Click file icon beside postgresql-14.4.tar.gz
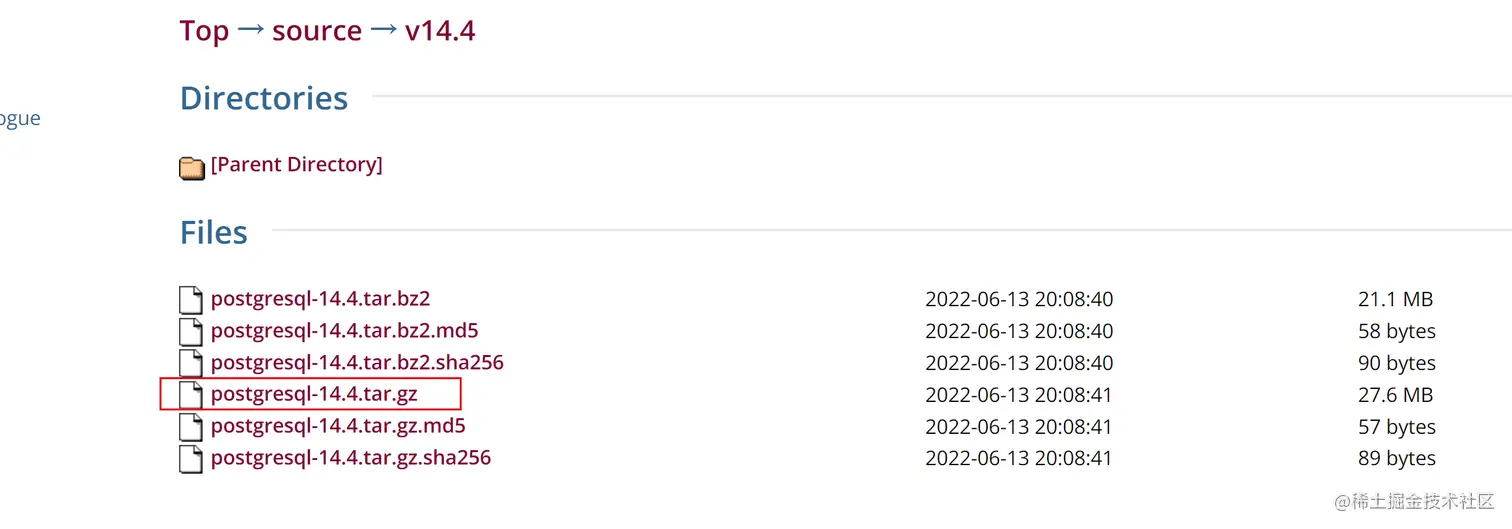Viewport: 1512px width, 529px height. (190, 395)
